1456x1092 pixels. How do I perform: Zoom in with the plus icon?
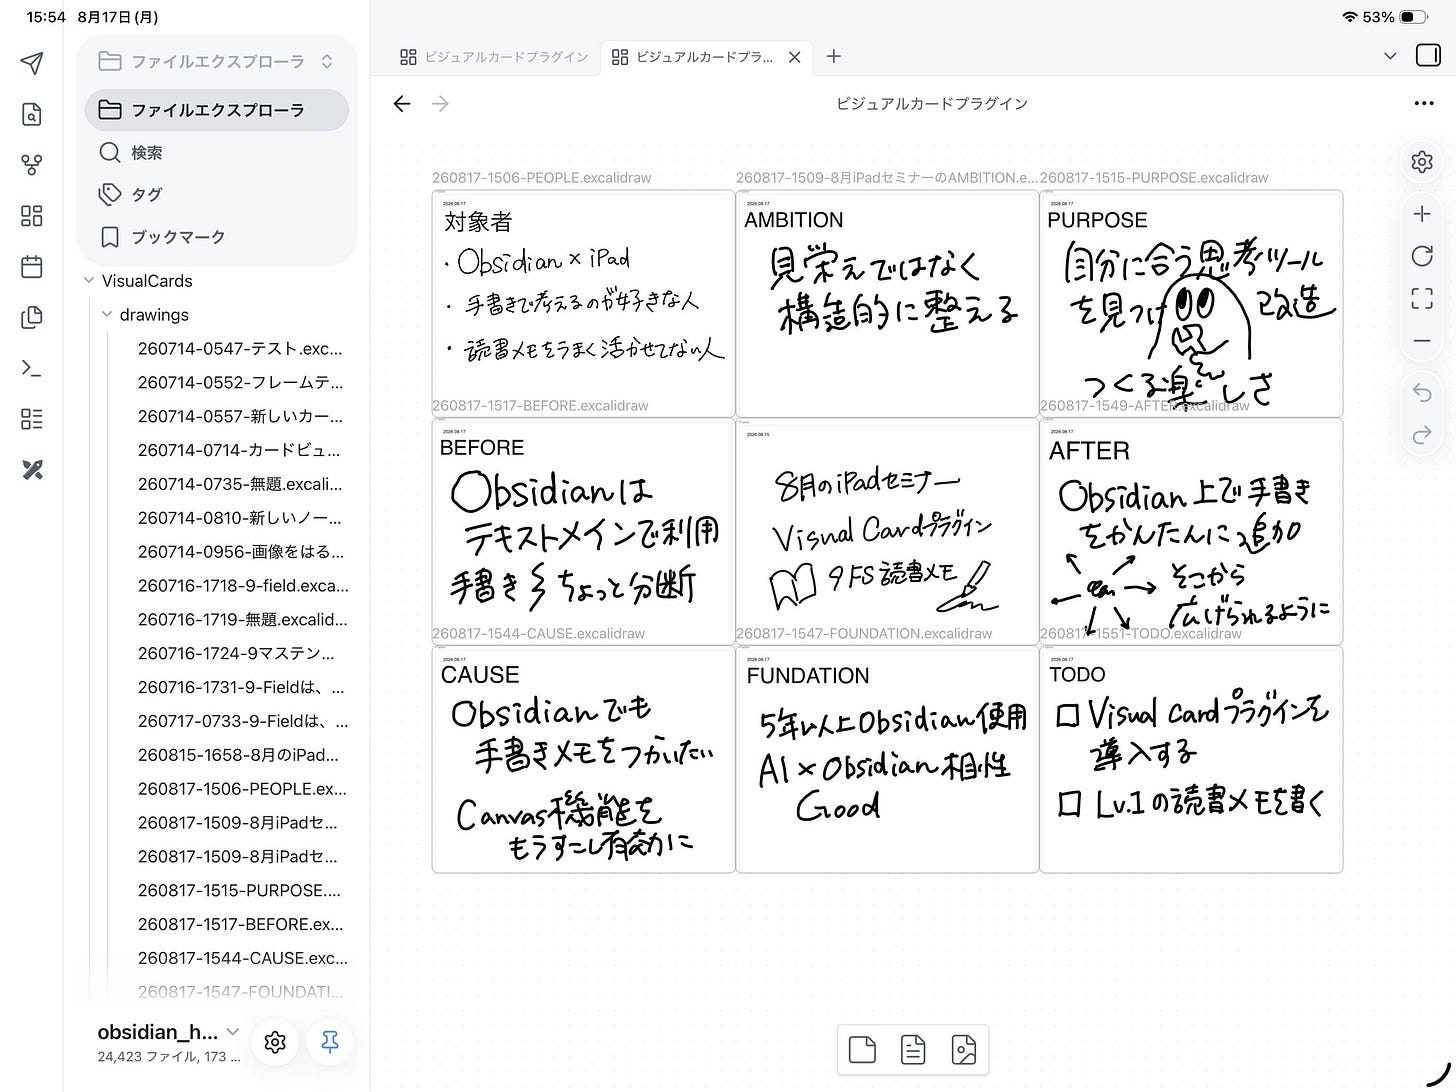click(1422, 214)
